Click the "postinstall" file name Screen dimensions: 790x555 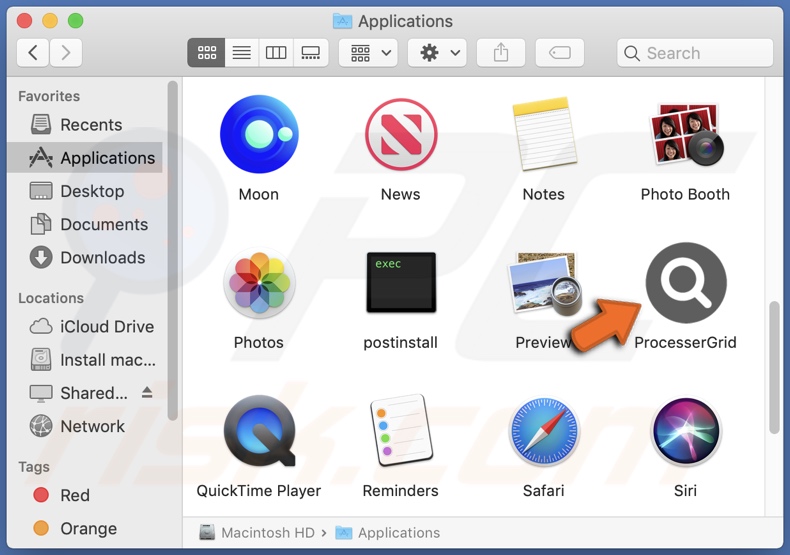point(401,342)
